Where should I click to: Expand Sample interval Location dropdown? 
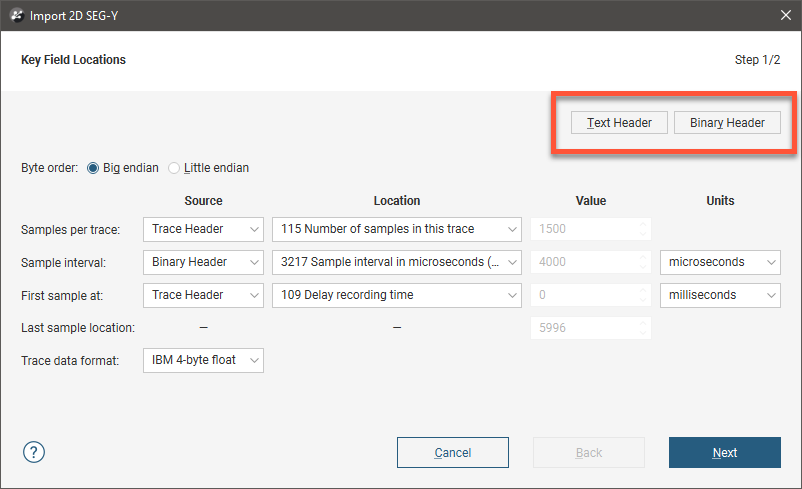tap(396, 262)
